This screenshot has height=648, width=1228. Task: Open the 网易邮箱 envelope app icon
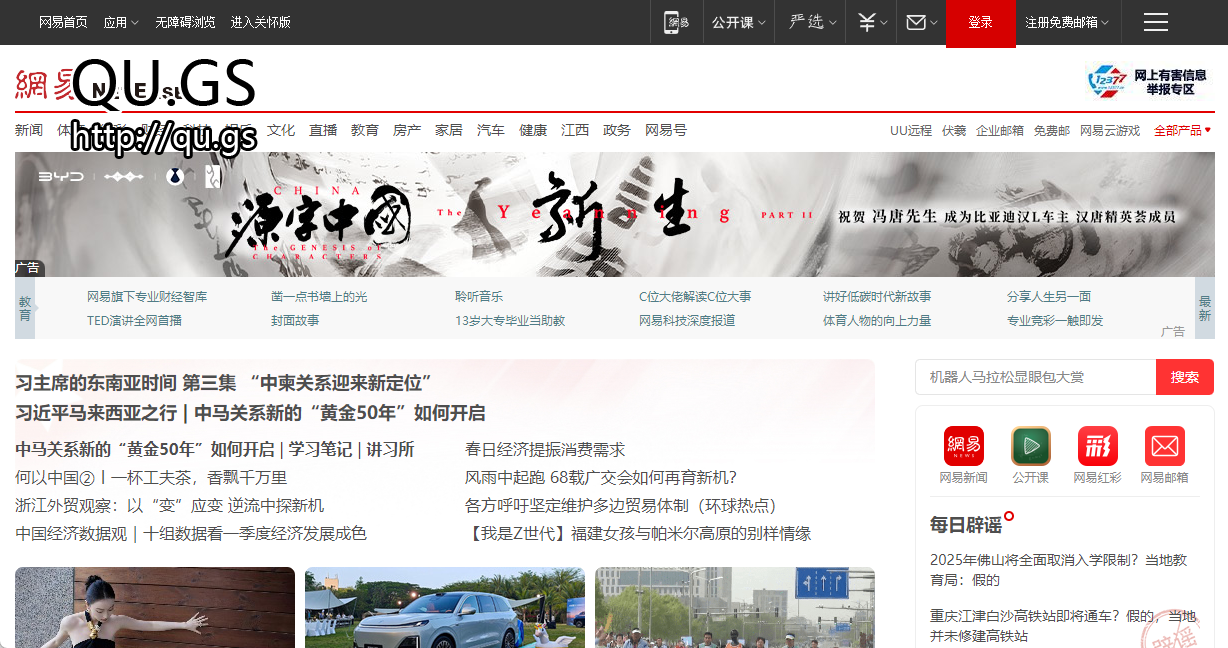click(x=1165, y=446)
